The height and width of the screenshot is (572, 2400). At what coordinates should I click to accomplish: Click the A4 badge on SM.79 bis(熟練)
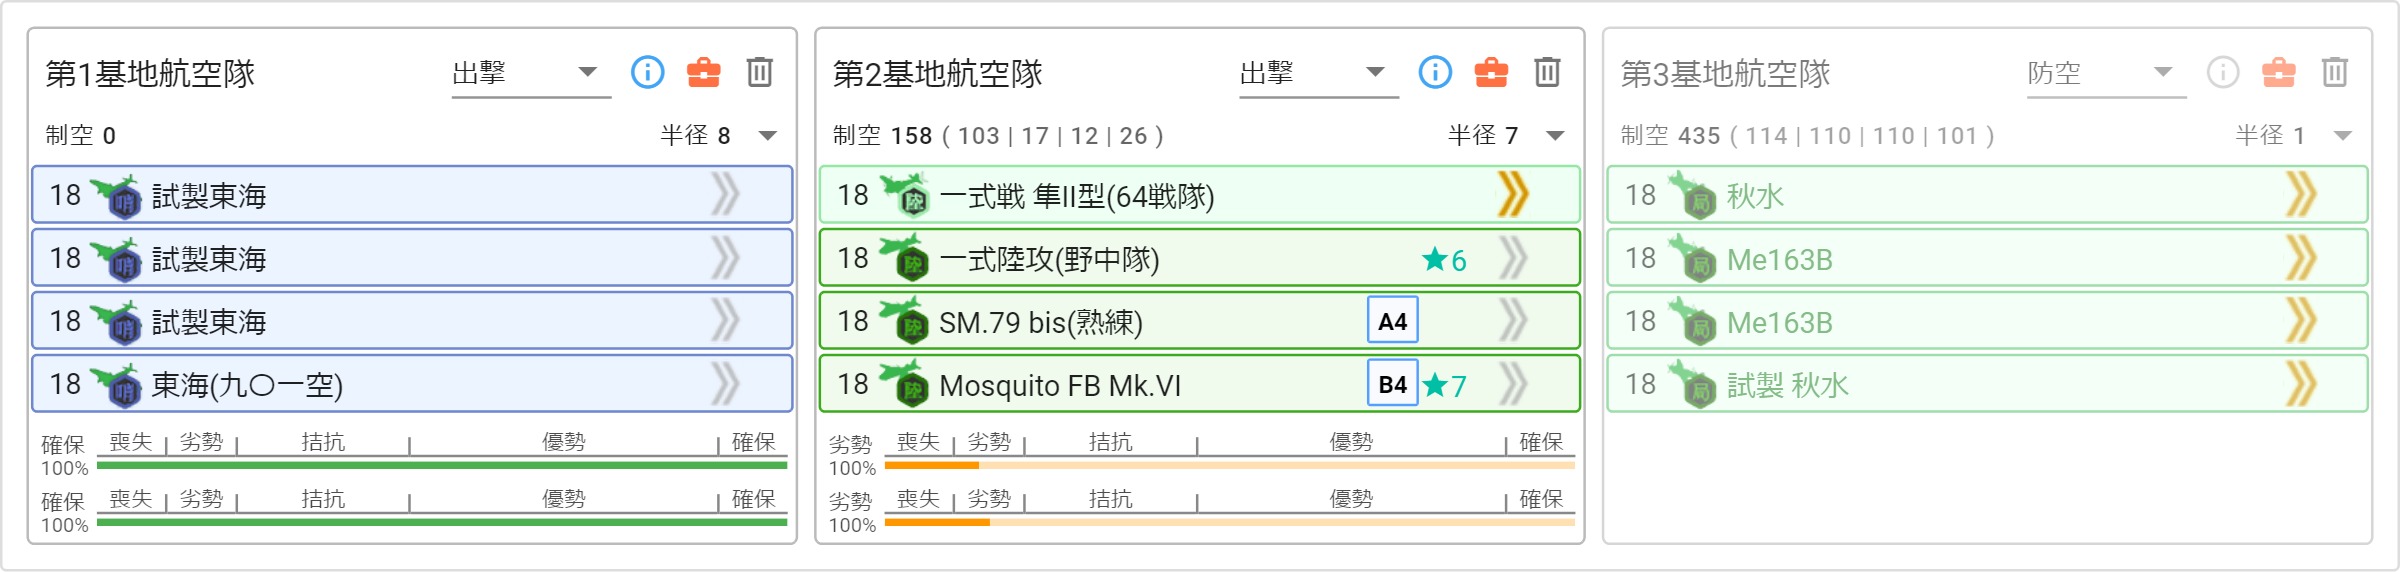1392,321
